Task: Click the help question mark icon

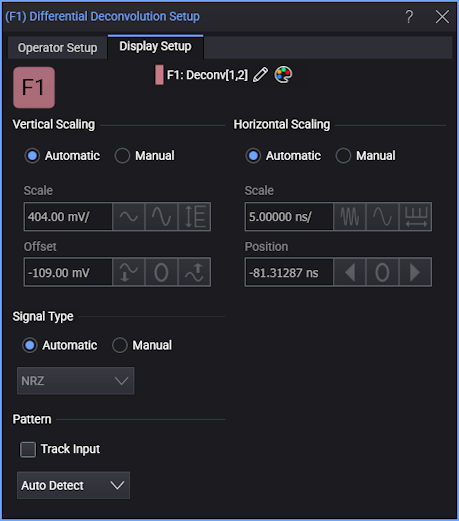Action: (x=409, y=16)
